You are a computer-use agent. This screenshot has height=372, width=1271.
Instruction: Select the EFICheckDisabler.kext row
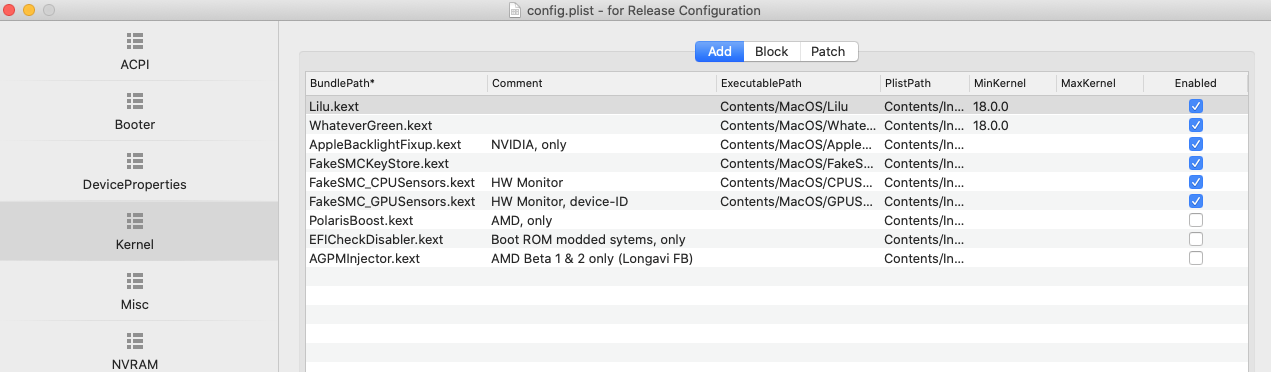[x=776, y=239]
